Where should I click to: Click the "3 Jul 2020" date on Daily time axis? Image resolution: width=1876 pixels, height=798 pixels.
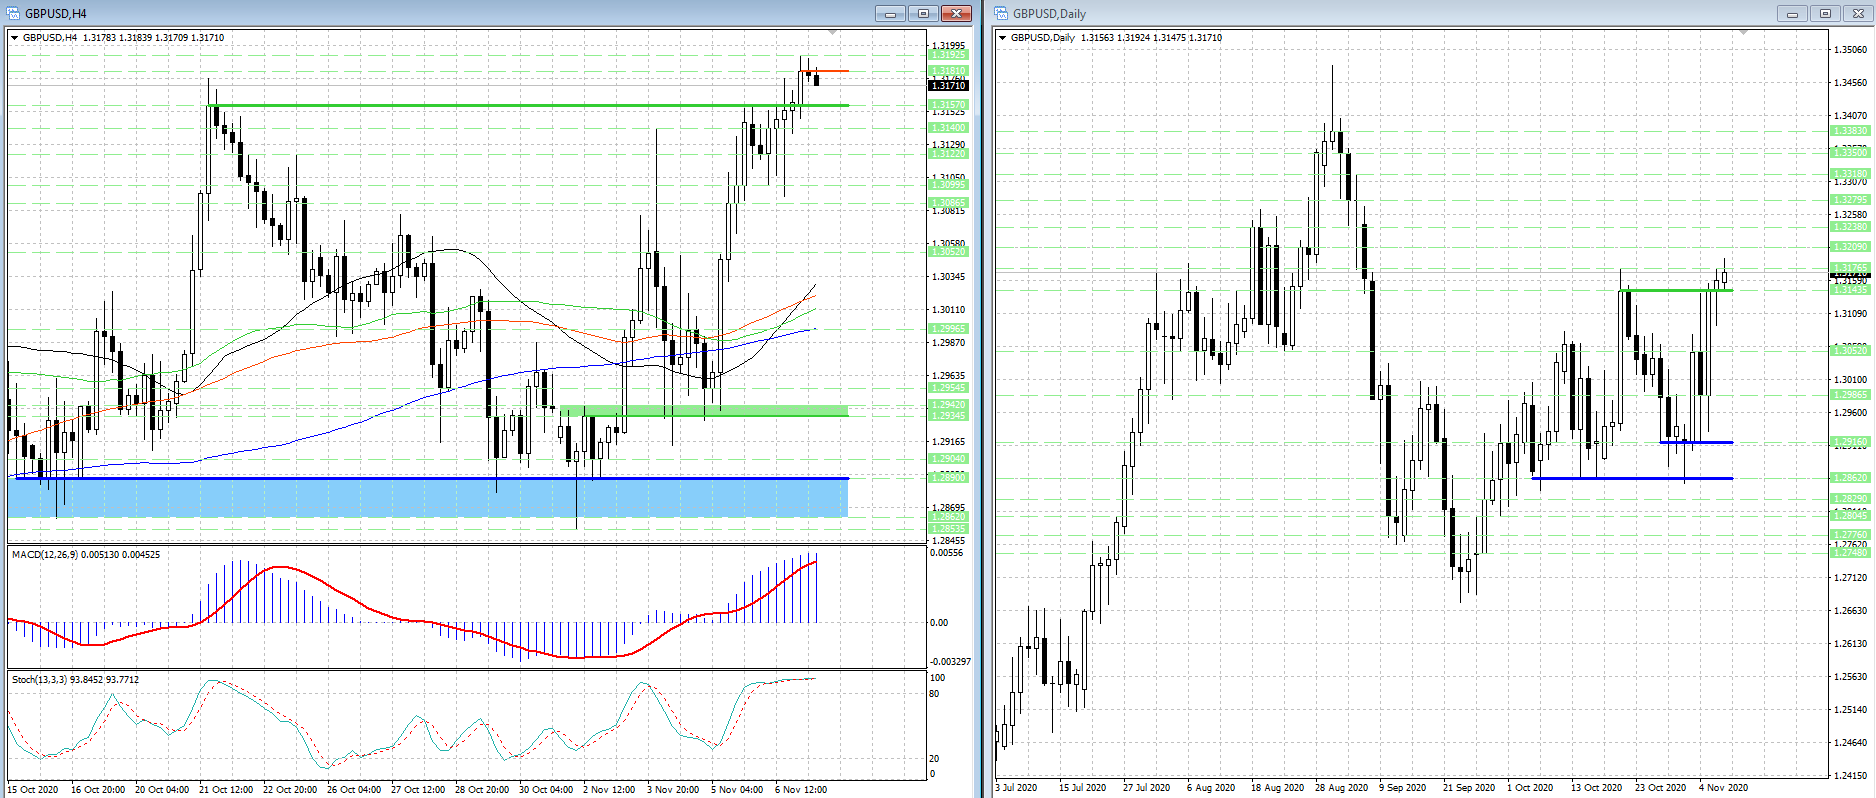[1017, 788]
